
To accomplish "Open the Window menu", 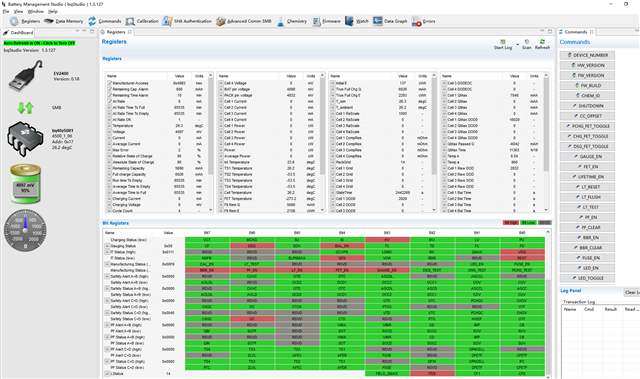I will click(x=36, y=11).
